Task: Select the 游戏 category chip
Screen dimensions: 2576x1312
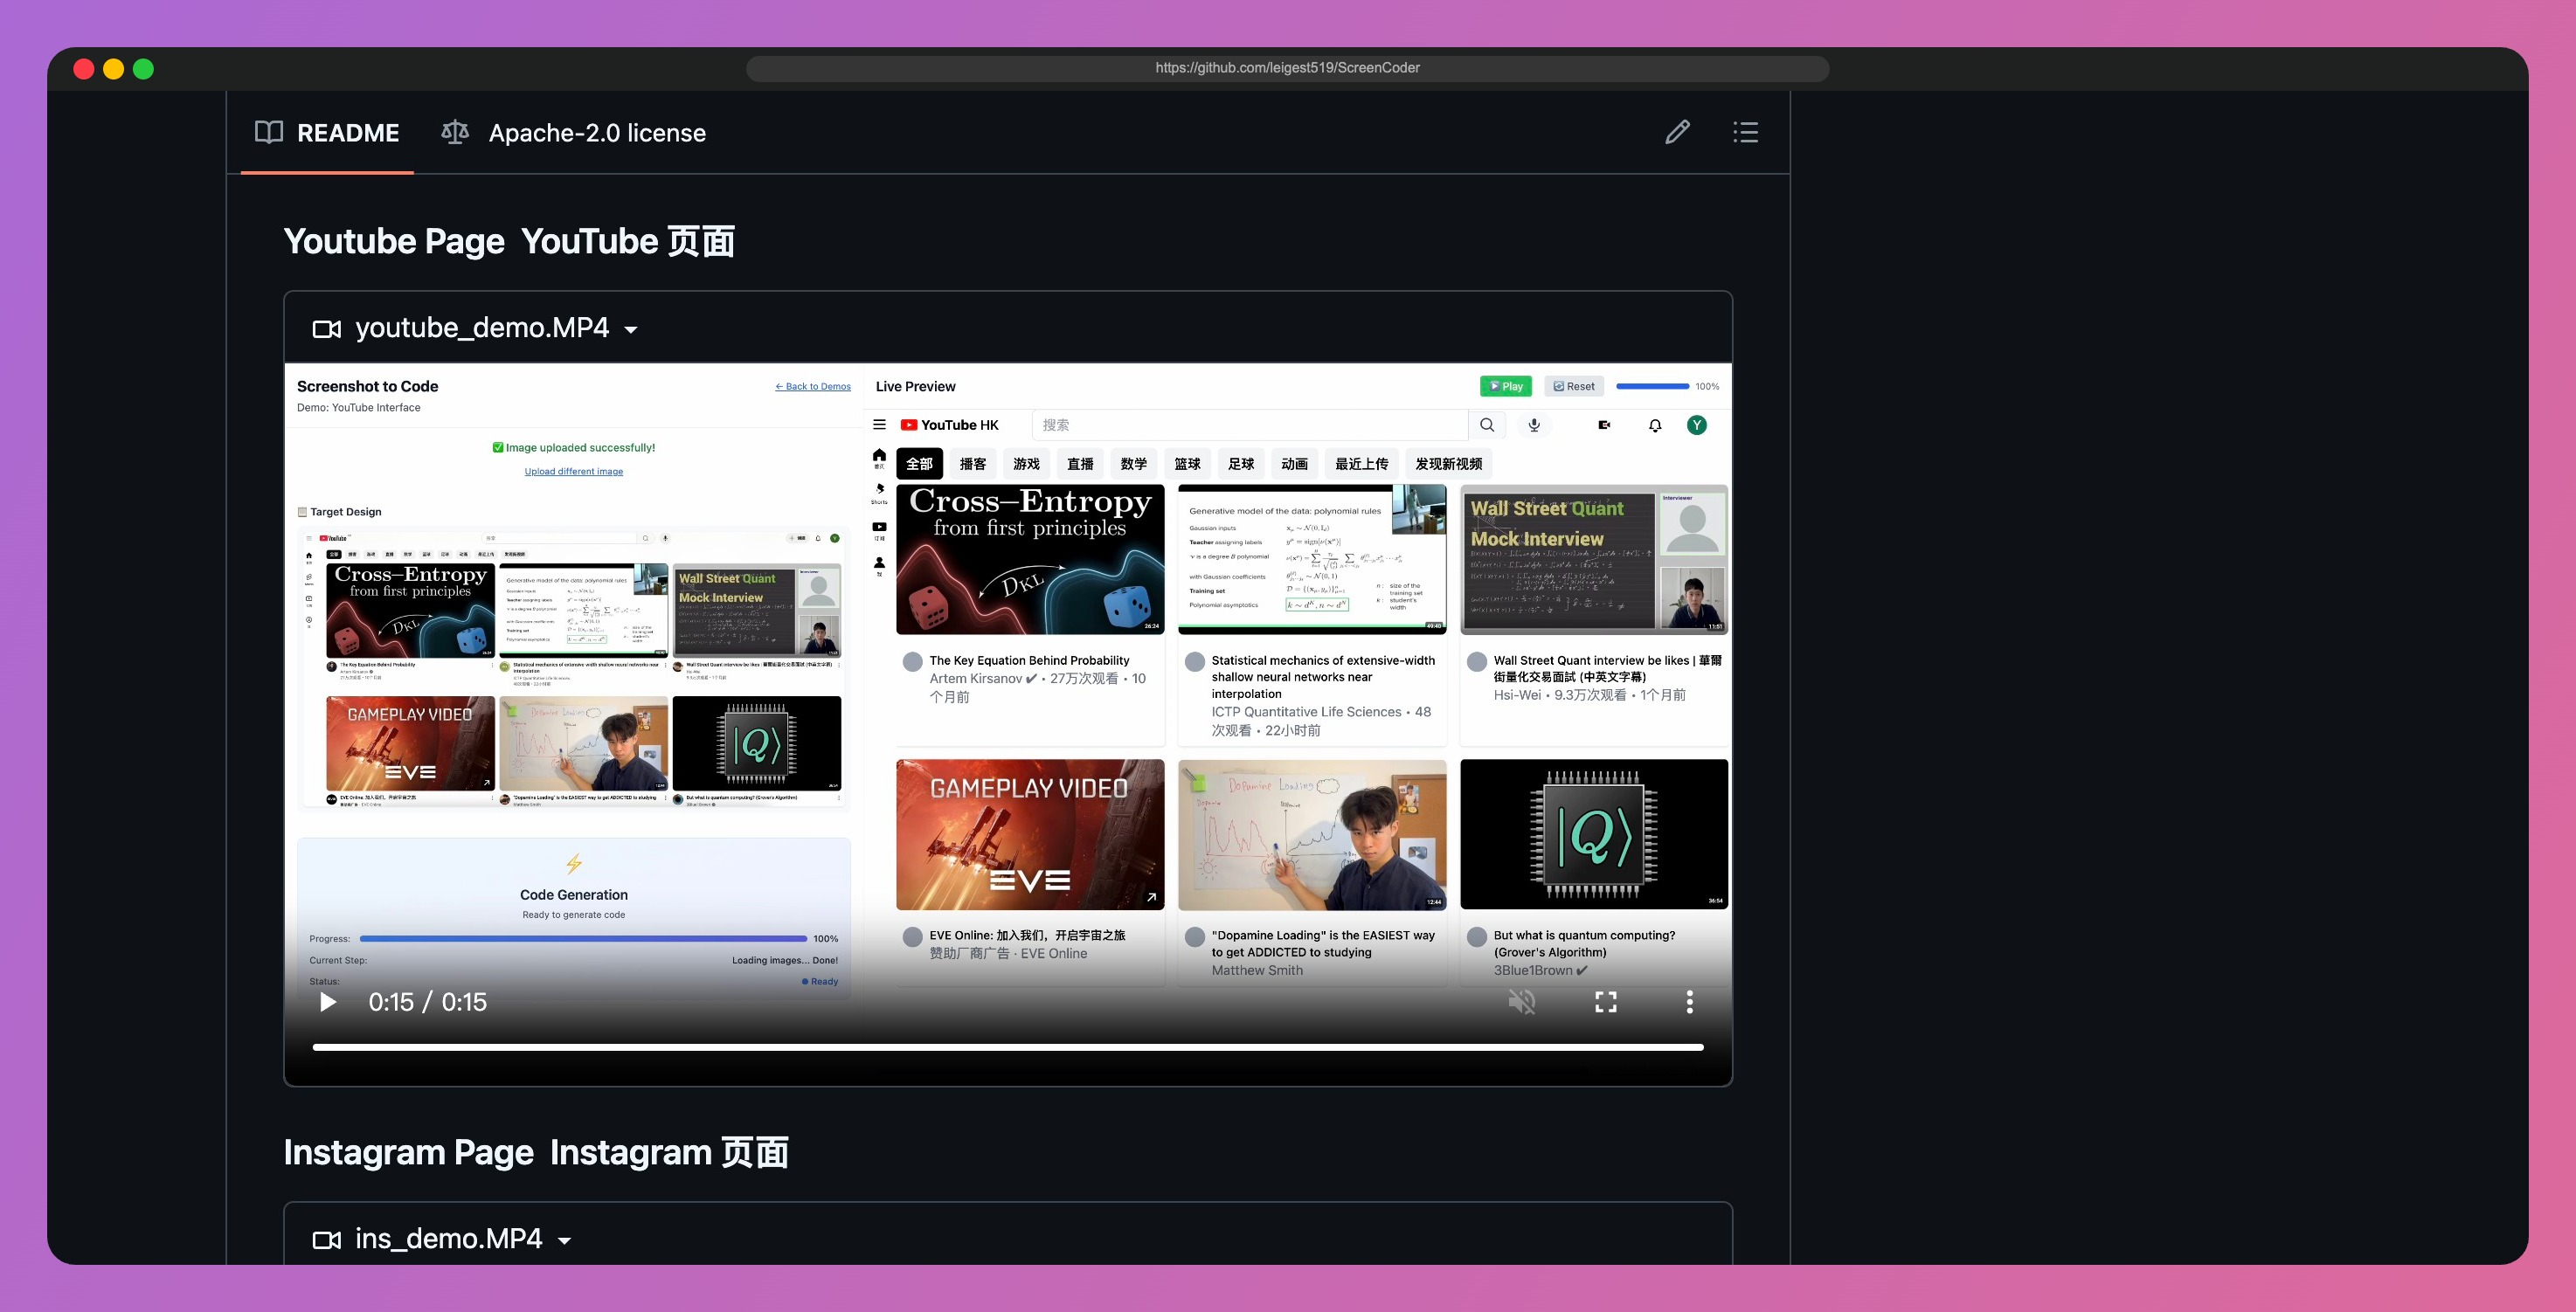Action: click(x=1027, y=464)
